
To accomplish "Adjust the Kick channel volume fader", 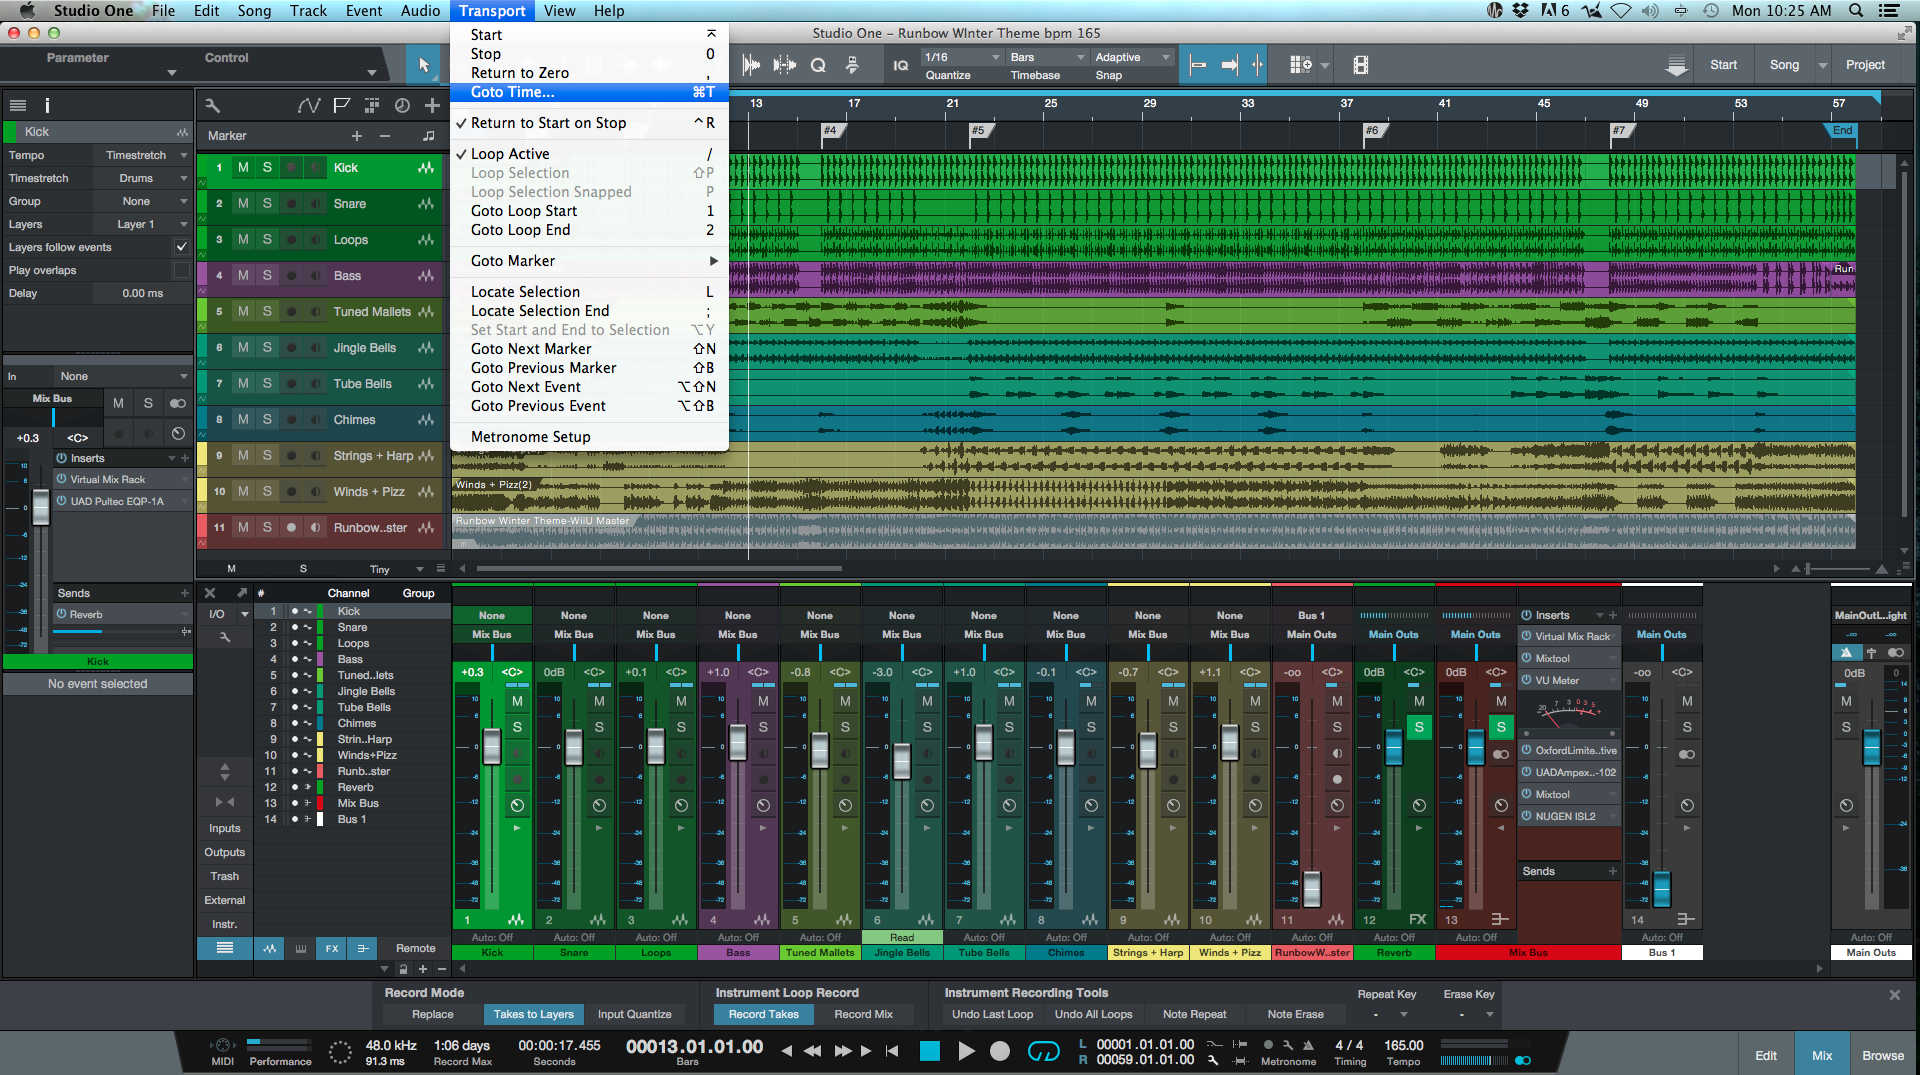I will point(491,747).
